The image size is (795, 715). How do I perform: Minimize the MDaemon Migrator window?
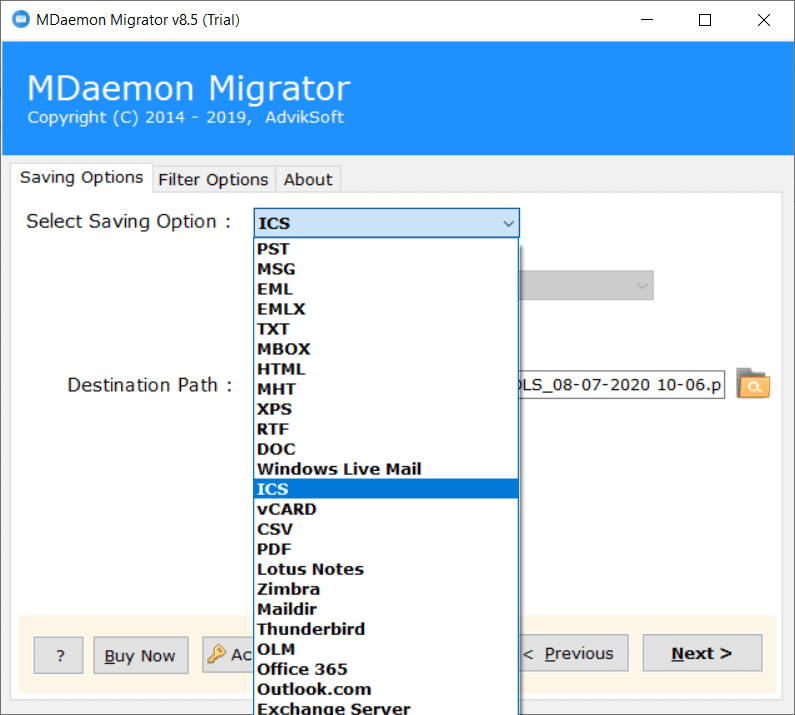pyautogui.click(x=646, y=20)
